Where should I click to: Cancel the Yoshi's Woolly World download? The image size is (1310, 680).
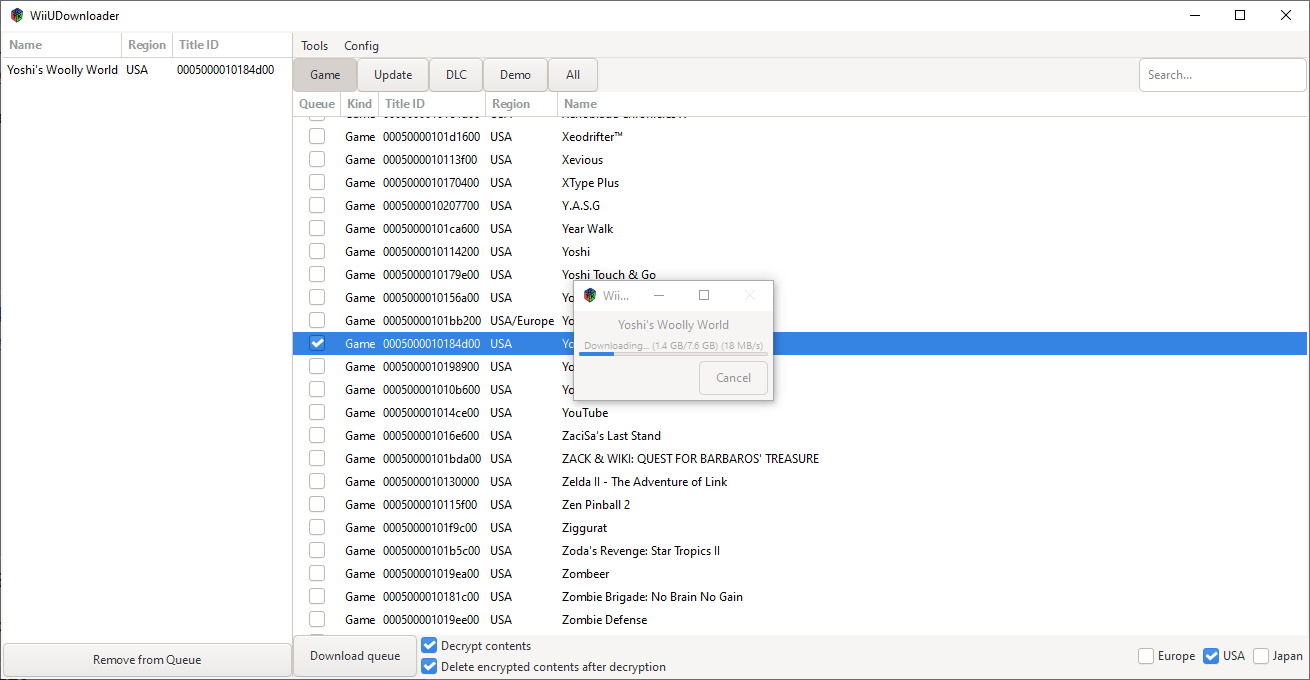click(733, 378)
